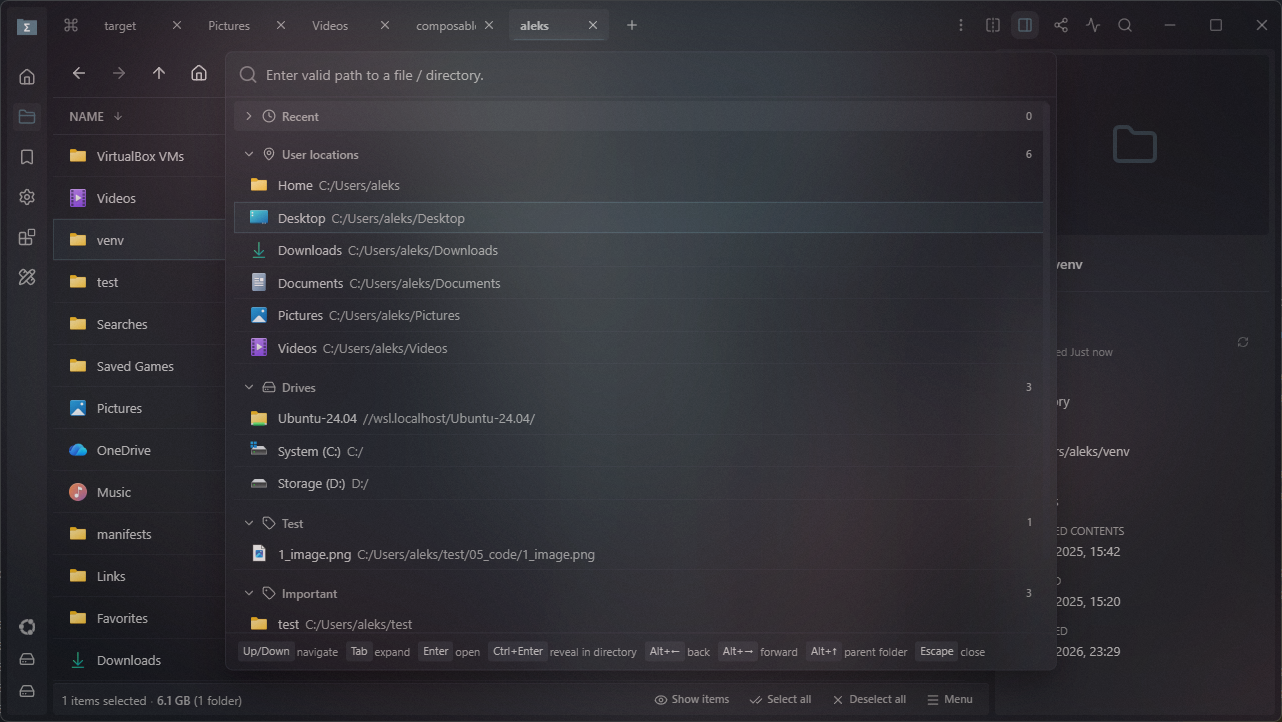Close the aleks tab
Image resolution: width=1282 pixels, height=722 pixels.
(x=592, y=26)
